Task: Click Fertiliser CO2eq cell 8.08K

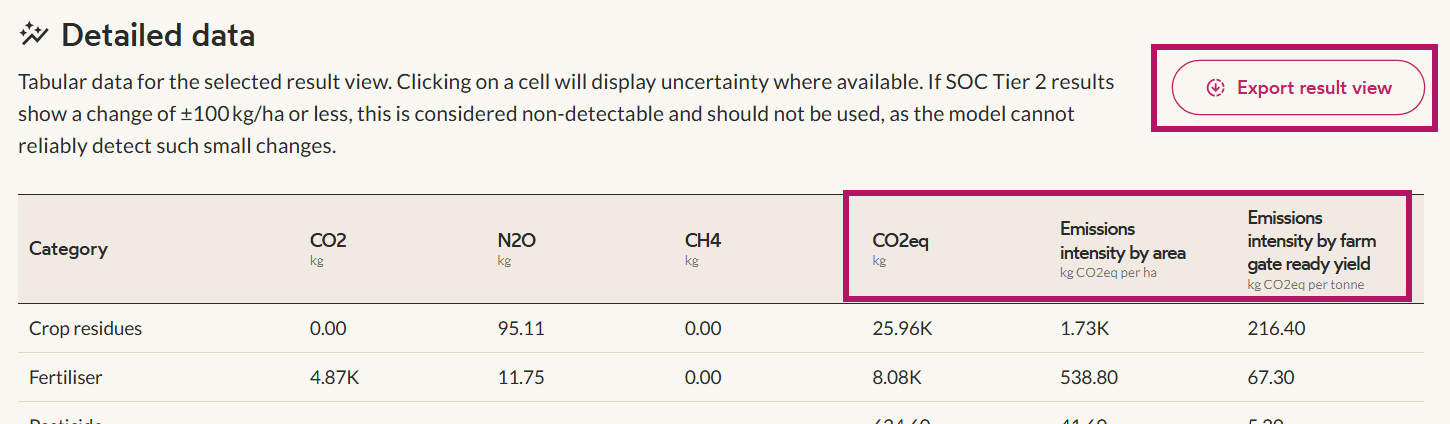Action: [897, 378]
